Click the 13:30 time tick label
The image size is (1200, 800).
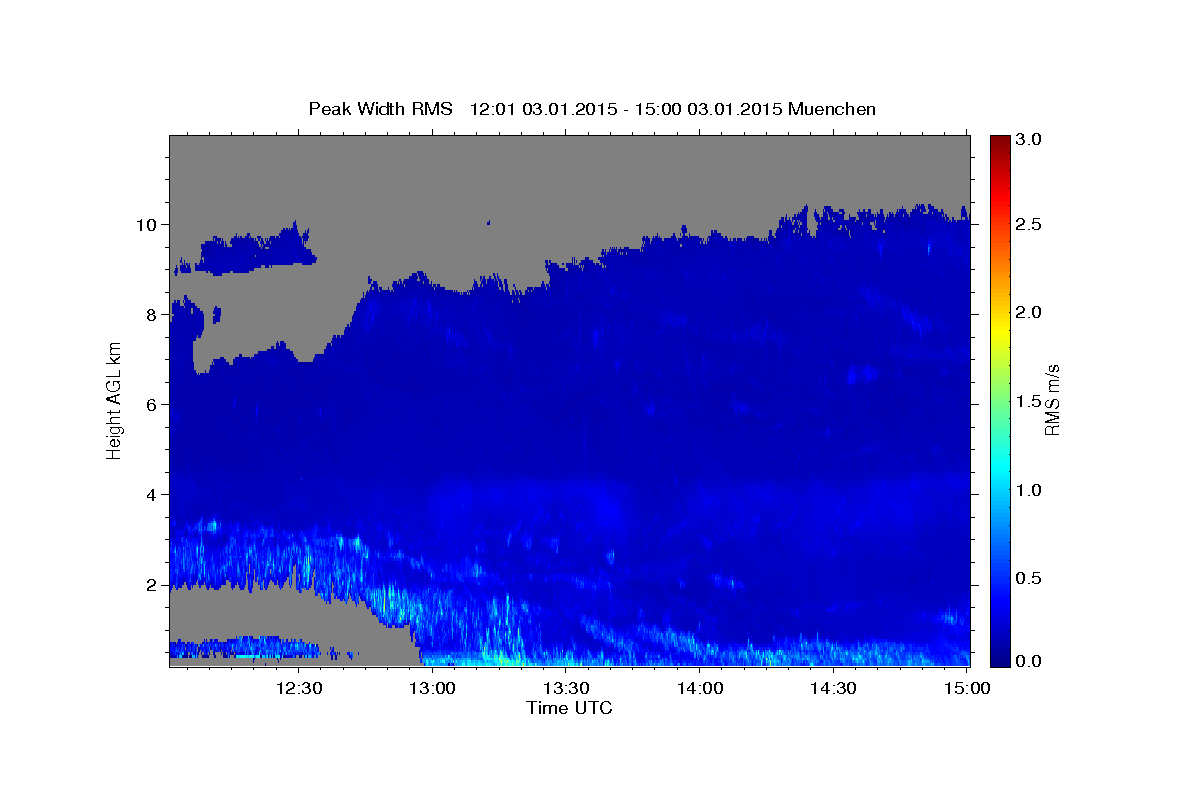point(567,688)
